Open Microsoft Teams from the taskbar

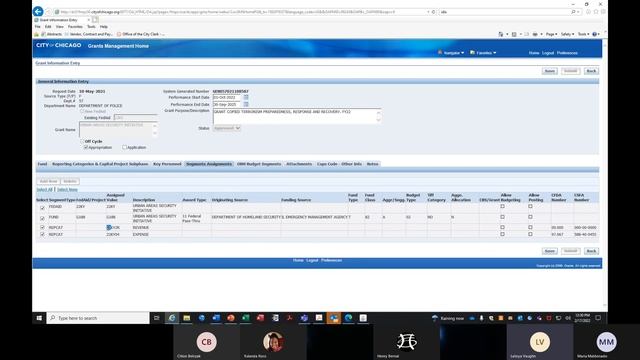[304, 318]
